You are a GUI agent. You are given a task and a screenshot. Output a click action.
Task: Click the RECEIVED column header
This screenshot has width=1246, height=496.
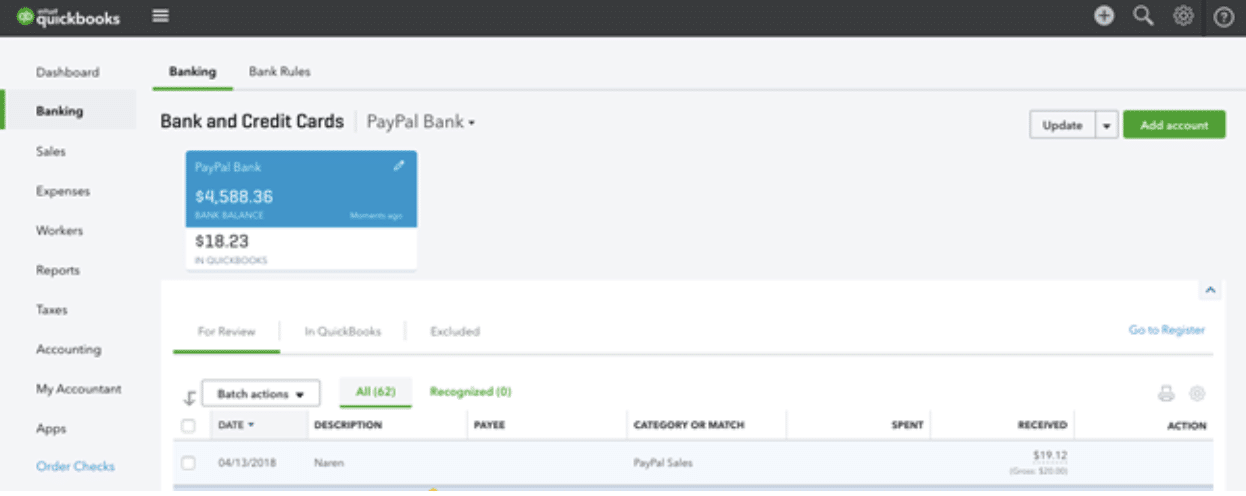point(1042,425)
